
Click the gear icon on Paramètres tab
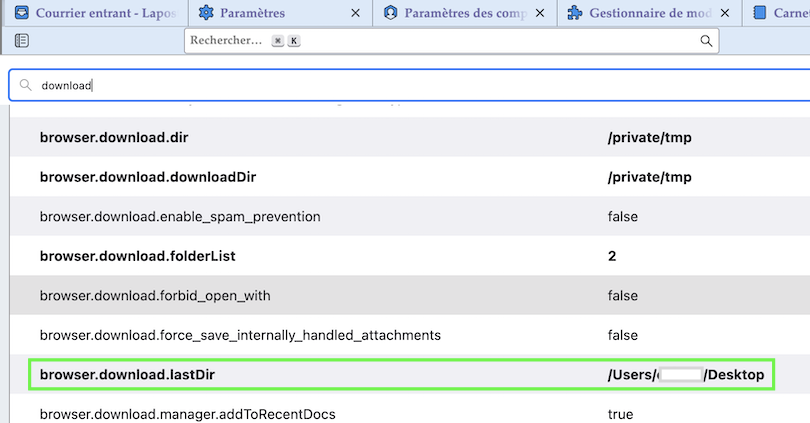click(x=206, y=13)
